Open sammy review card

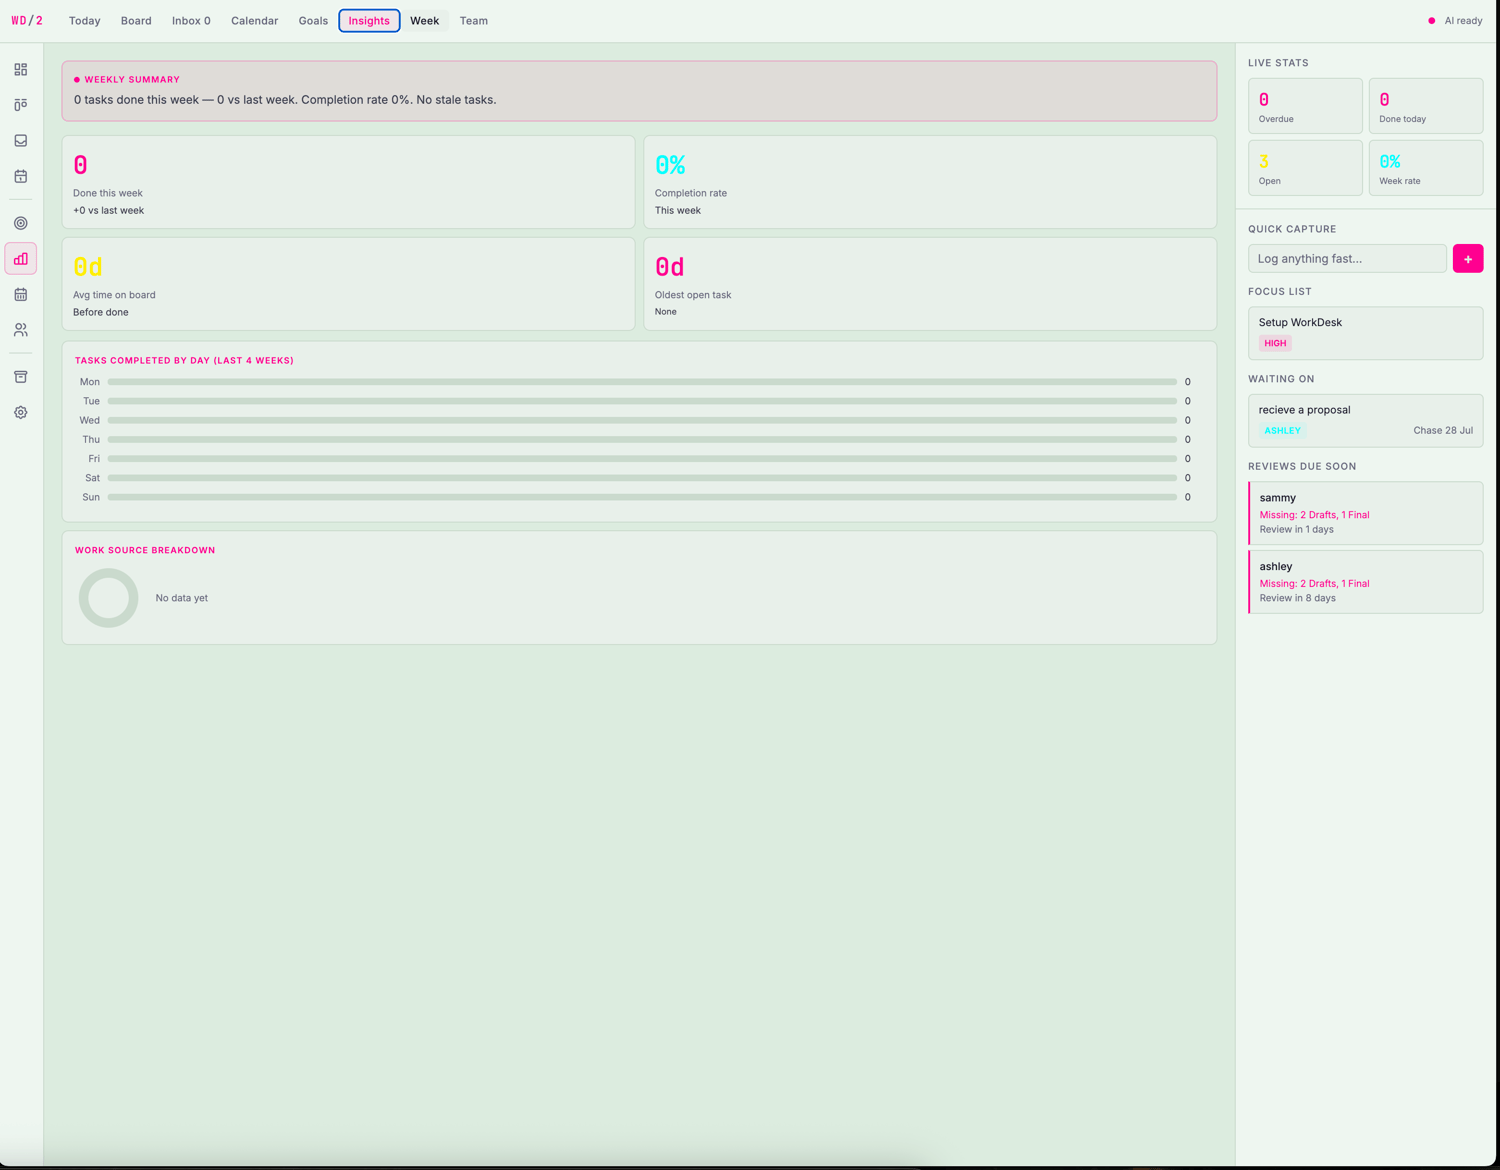1365,513
